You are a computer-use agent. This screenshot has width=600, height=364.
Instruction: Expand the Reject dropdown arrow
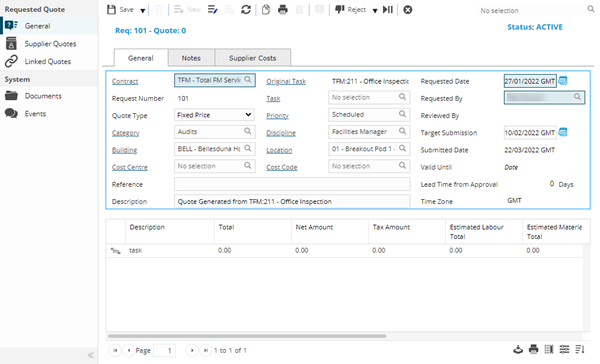point(375,10)
